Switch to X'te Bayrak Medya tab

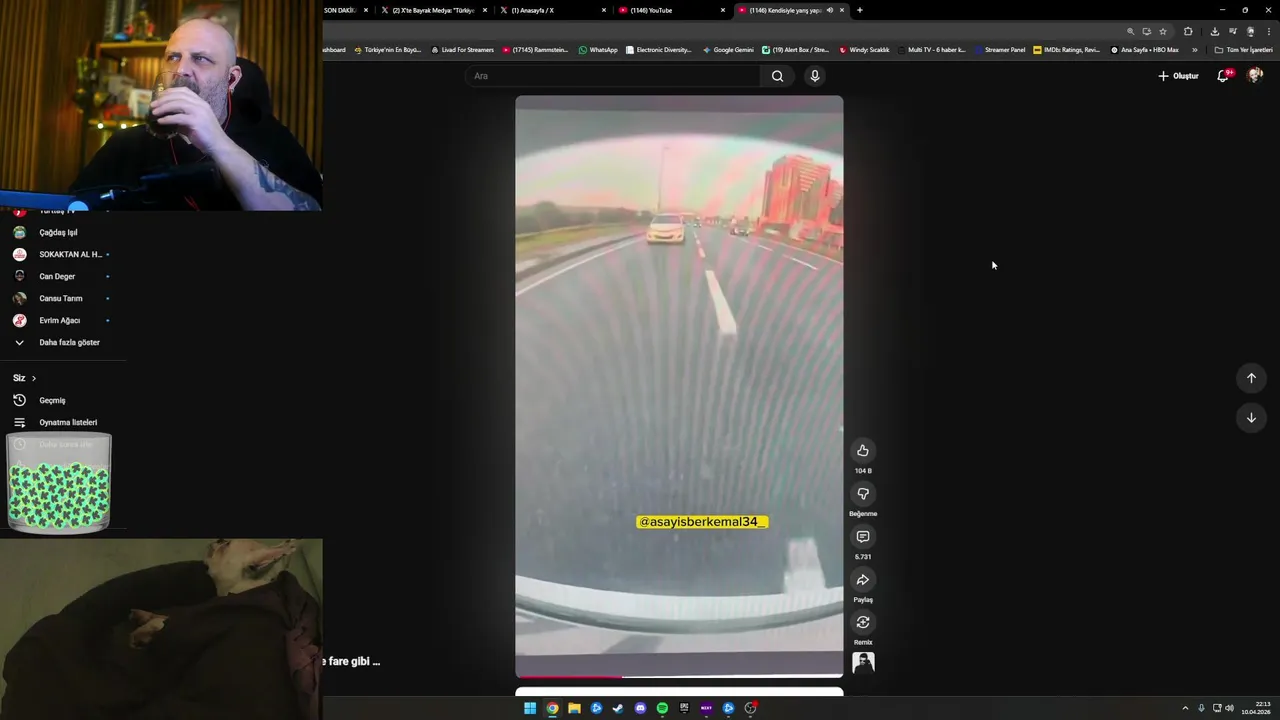point(432,10)
